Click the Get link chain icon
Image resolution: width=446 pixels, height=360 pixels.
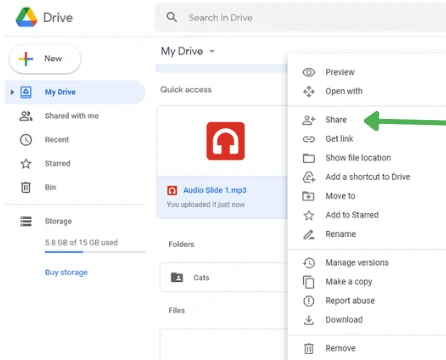click(x=309, y=139)
